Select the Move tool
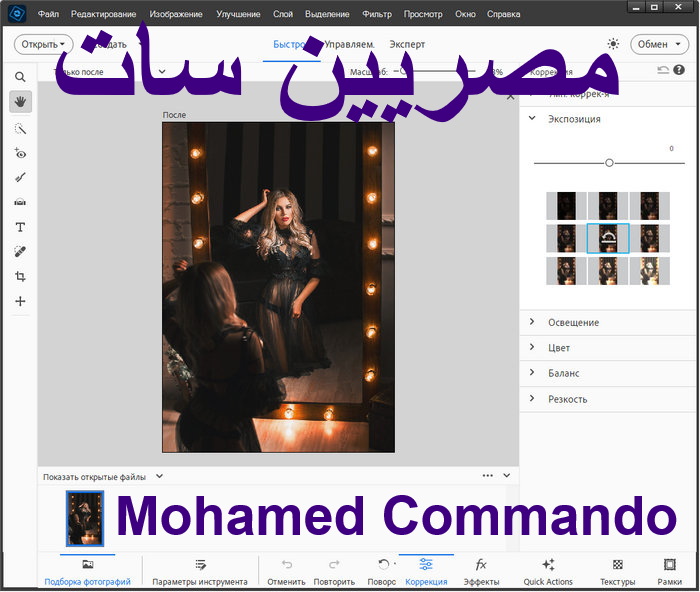The height and width of the screenshot is (592, 700). tap(20, 301)
